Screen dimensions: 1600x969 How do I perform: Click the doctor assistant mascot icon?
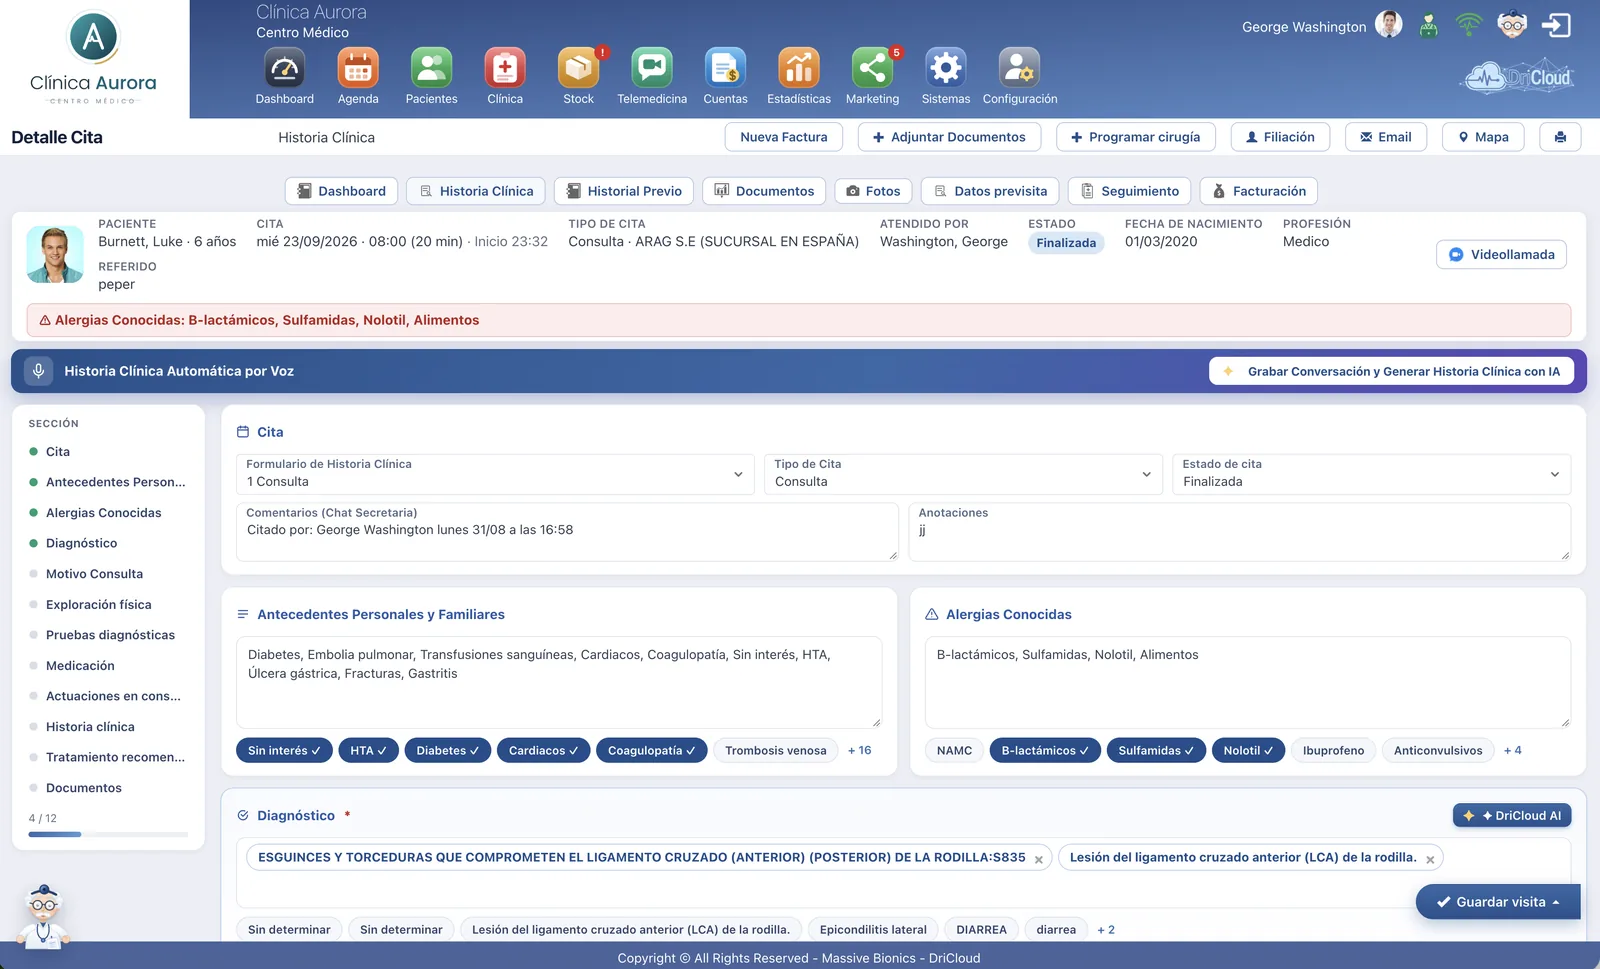[x=1512, y=25]
